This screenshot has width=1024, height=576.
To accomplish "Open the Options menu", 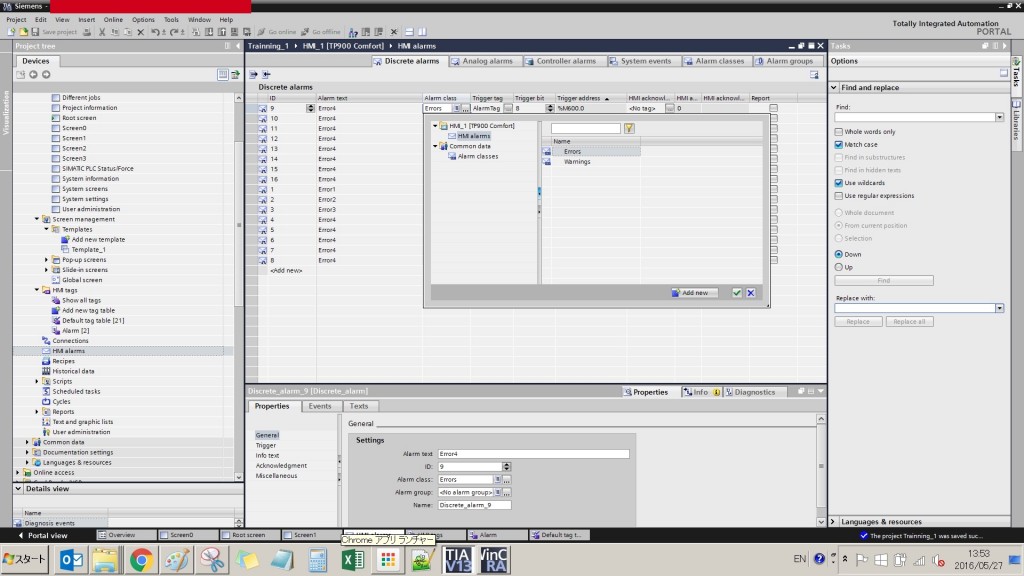I will (x=143, y=20).
